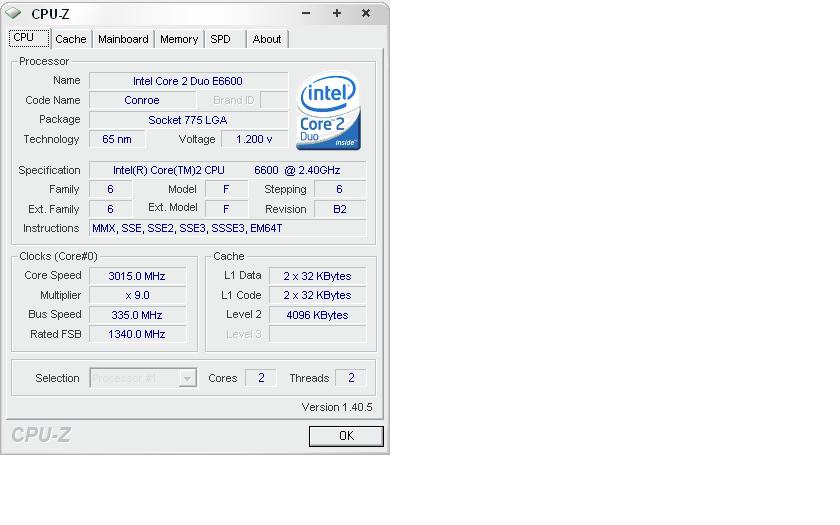
Task: Minimize the CPU-Z window
Action: 306,13
